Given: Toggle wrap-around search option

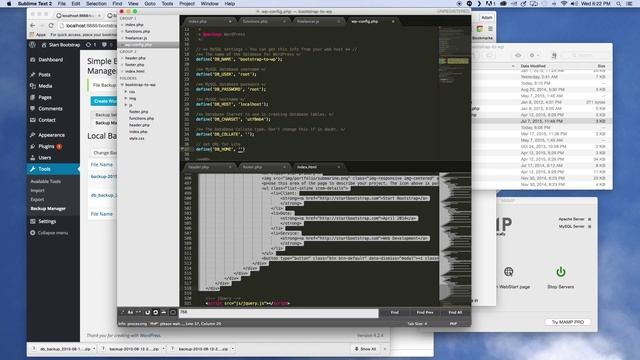Looking at the screenshot, I should click(x=156, y=312).
